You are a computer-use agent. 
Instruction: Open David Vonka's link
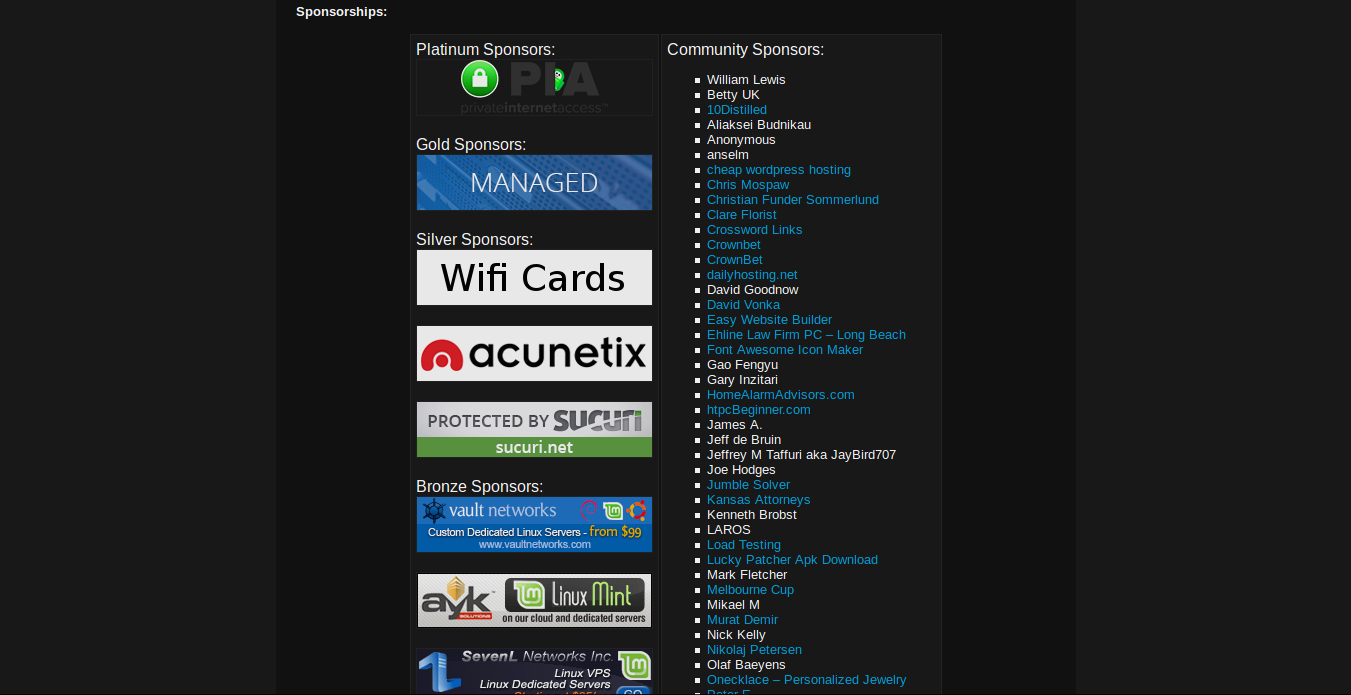point(744,305)
